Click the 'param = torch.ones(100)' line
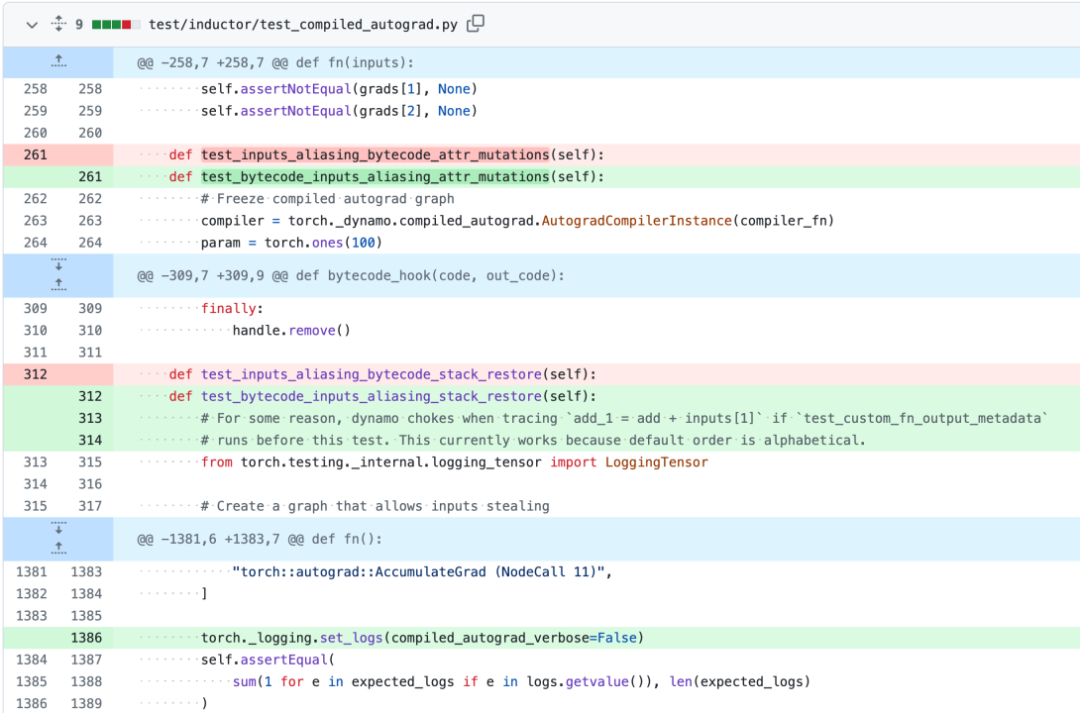Screen dimensions: 1080x713 coord(291,243)
